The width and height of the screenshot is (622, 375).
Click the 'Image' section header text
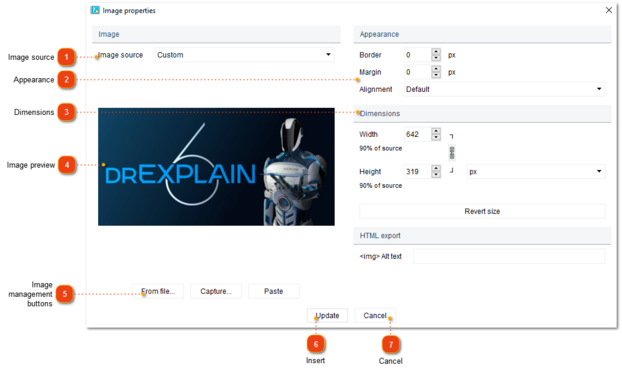[x=109, y=34]
